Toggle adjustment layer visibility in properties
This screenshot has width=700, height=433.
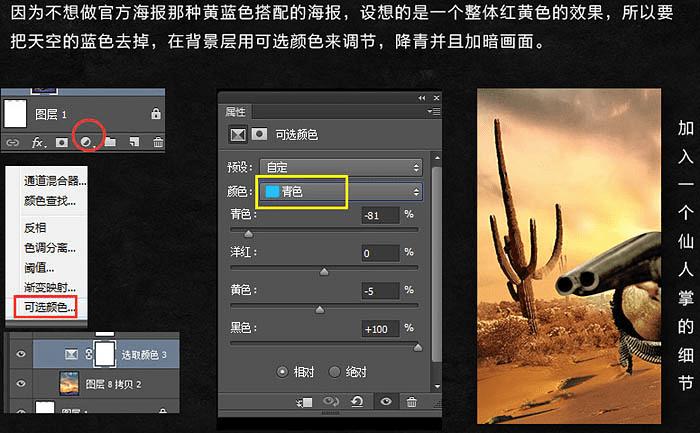386,401
